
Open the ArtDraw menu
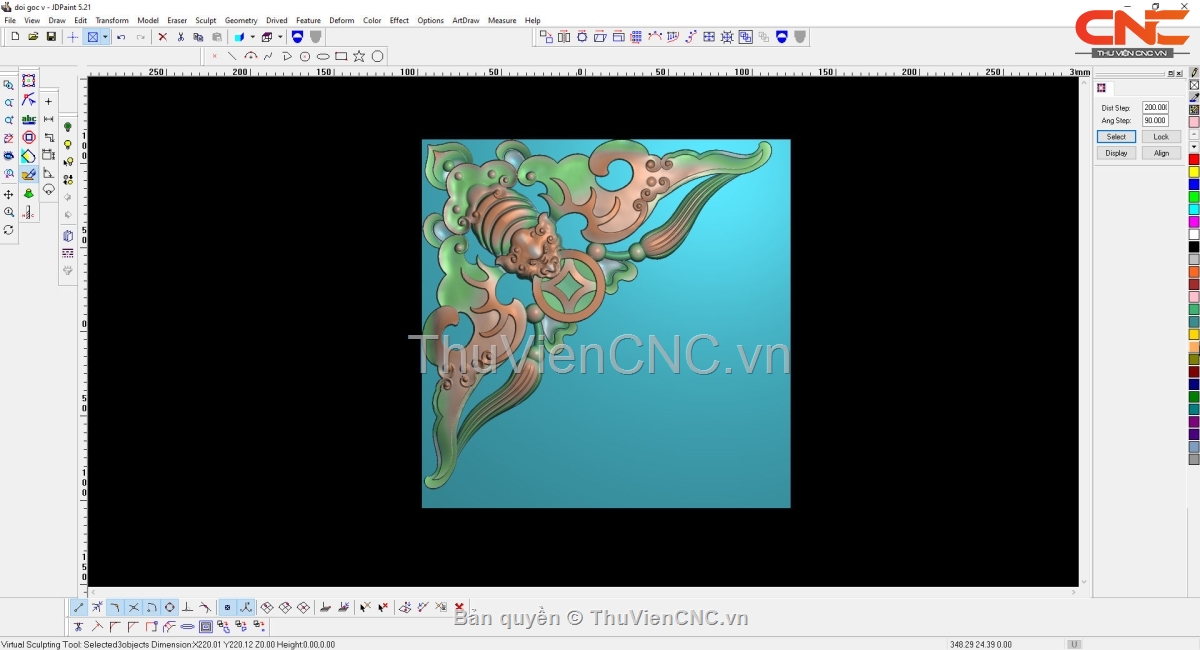pos(465,20)
